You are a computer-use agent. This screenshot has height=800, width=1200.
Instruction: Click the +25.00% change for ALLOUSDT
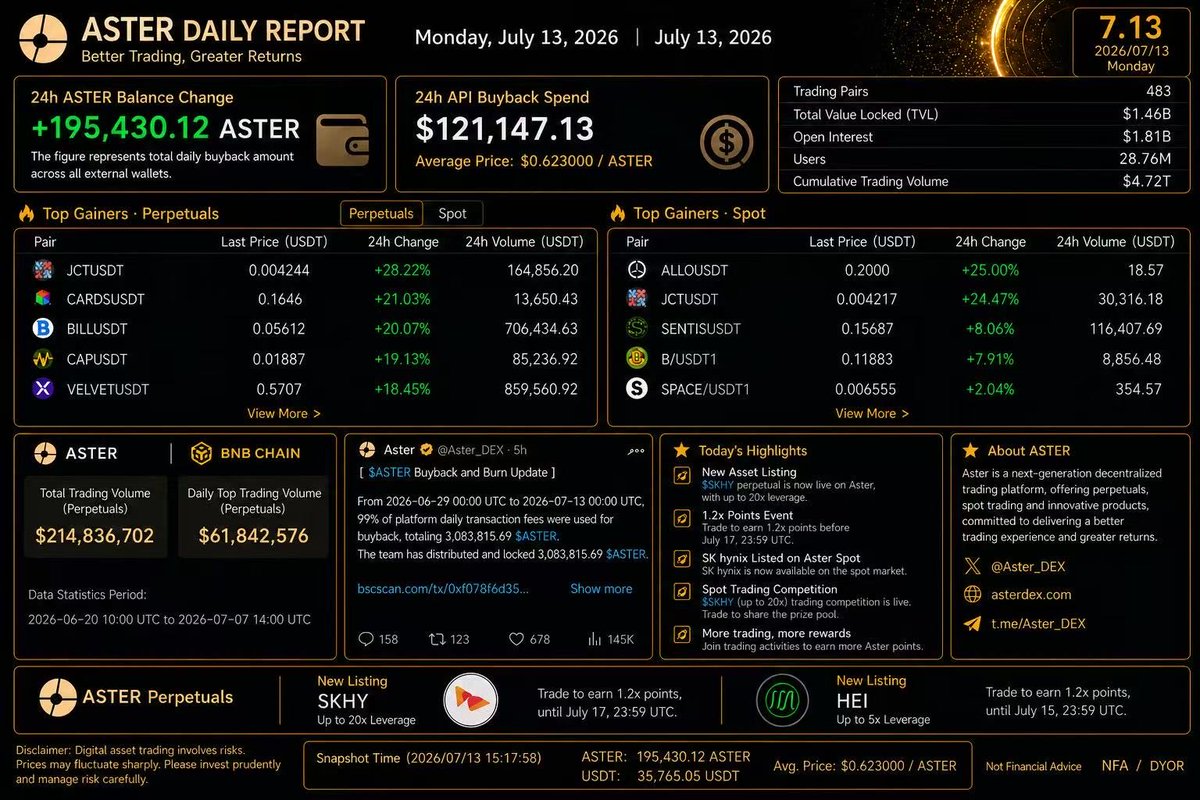[x=990, y=270]
